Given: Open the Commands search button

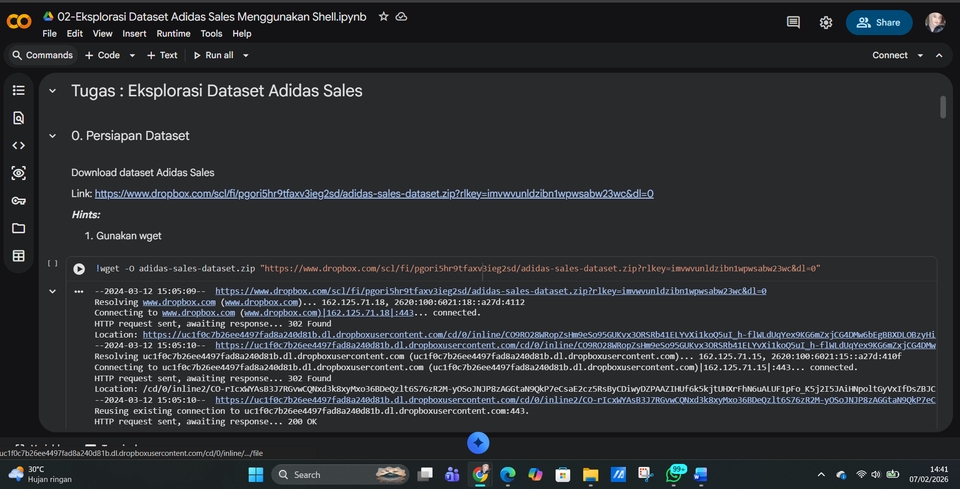Looking at the screenshot, I should [x=42, y=55].
